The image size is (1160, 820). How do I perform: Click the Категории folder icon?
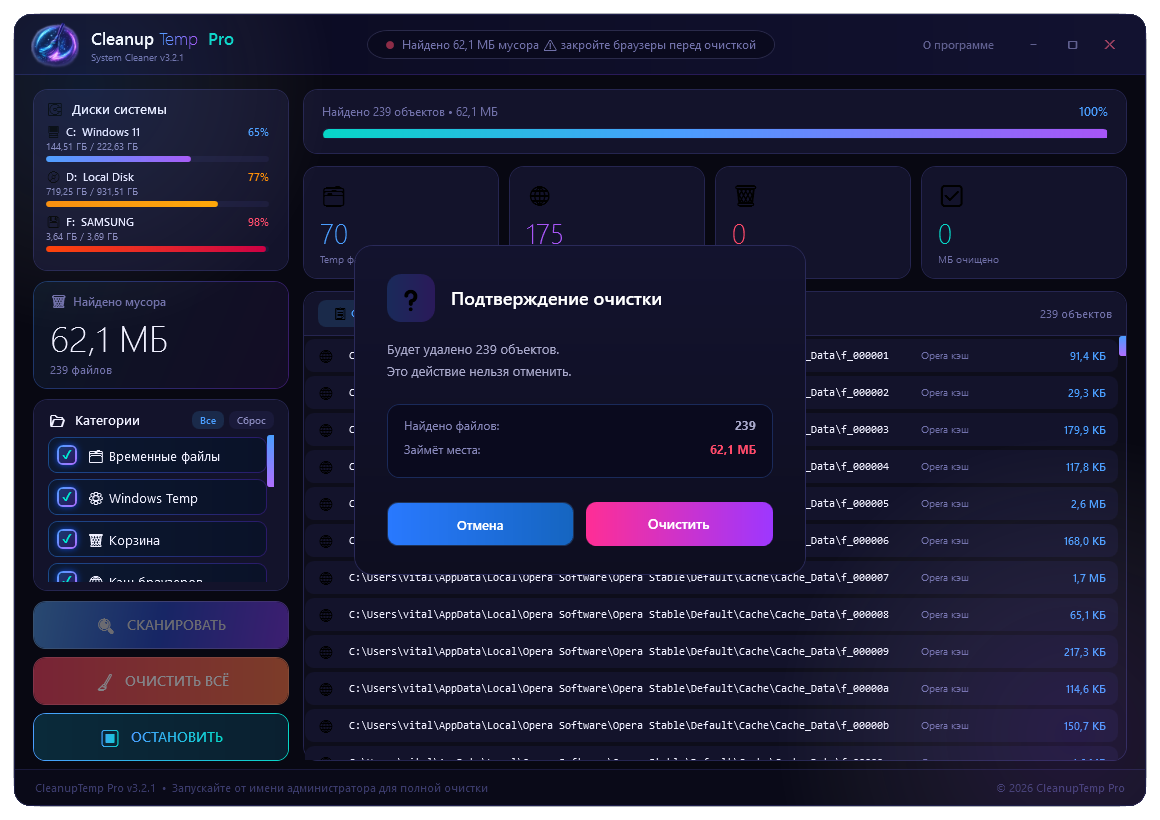click(57, 420)
